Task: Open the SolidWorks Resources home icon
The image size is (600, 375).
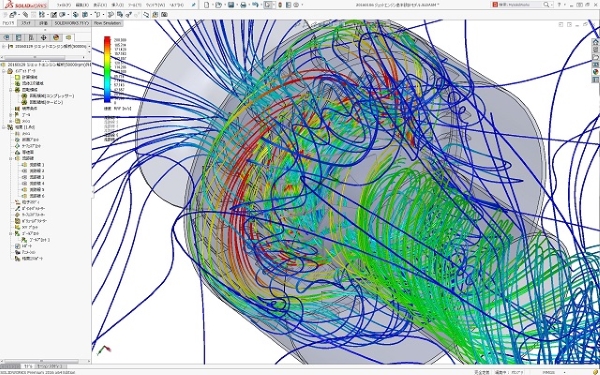Action: coord(595,41)
